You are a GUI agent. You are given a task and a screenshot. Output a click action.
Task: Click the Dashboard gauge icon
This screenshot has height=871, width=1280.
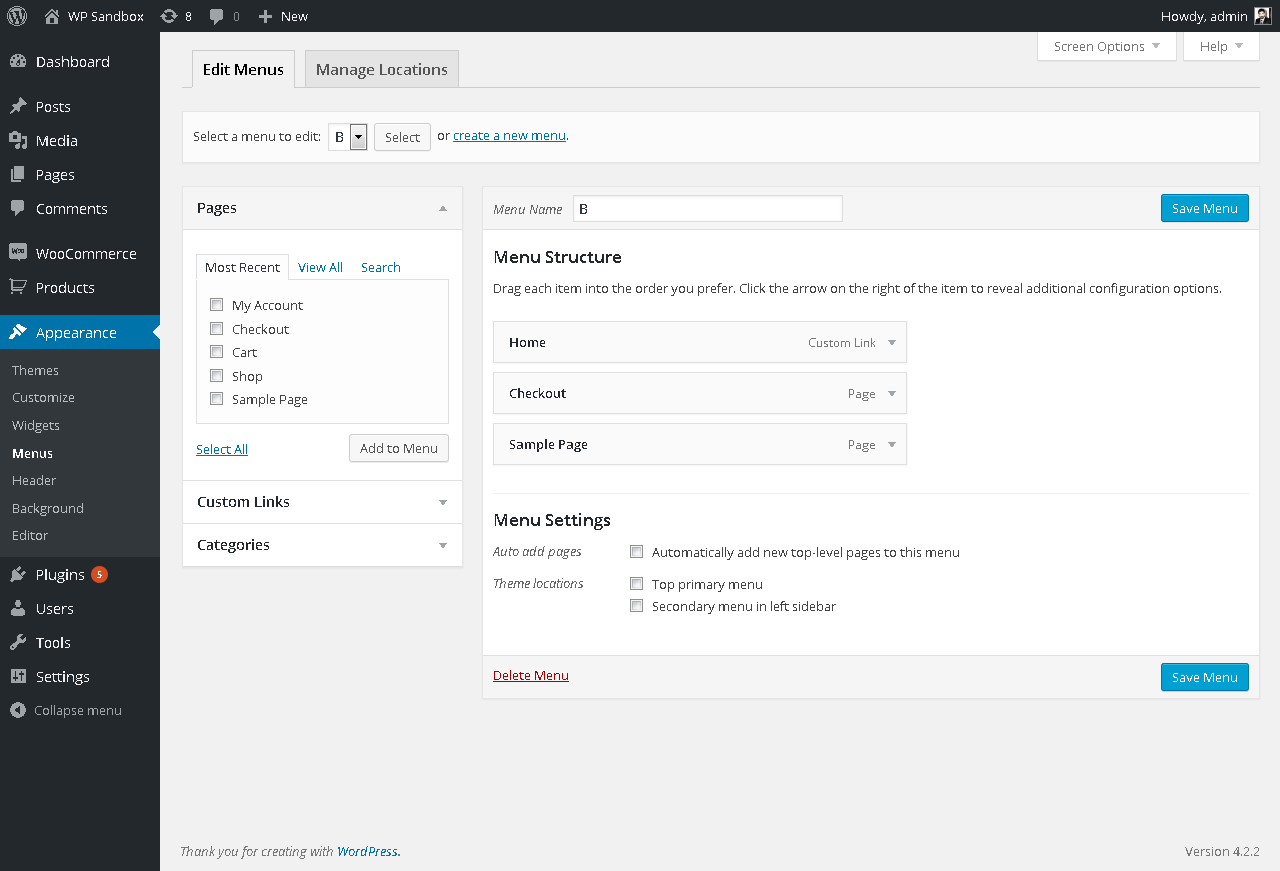(x=18, y=61)
